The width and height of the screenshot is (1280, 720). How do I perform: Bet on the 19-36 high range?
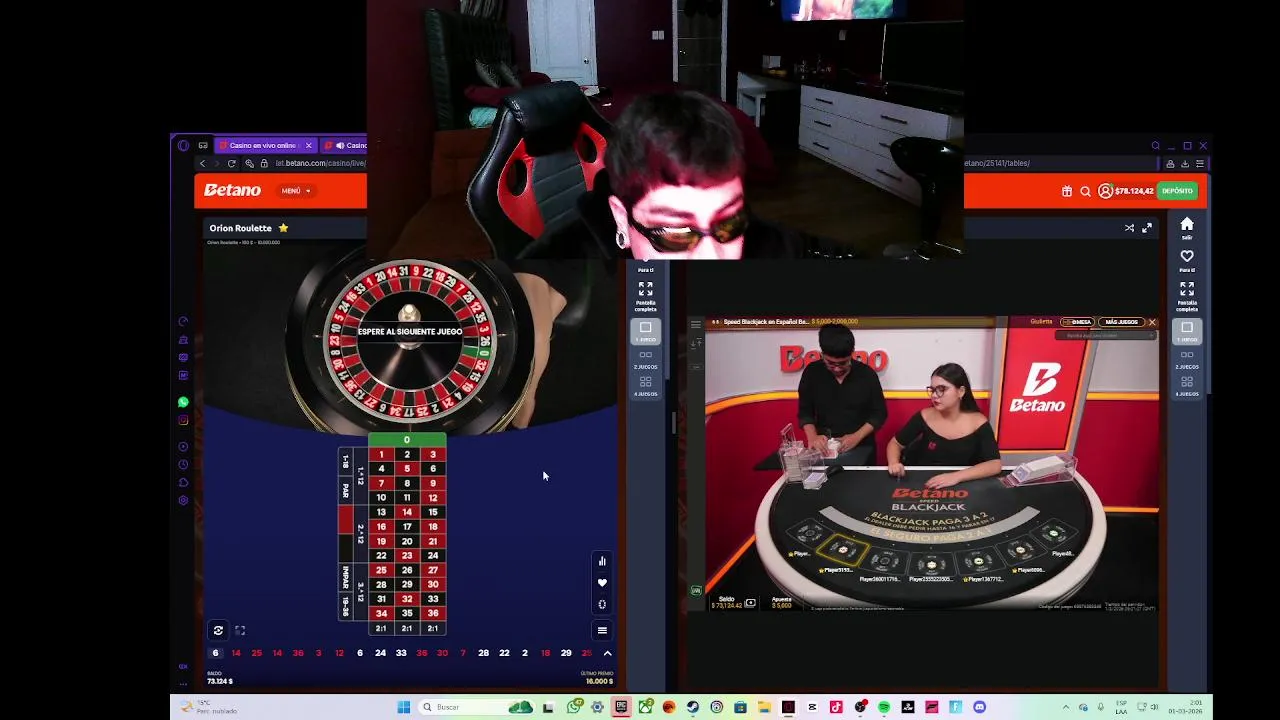[346, 606]
